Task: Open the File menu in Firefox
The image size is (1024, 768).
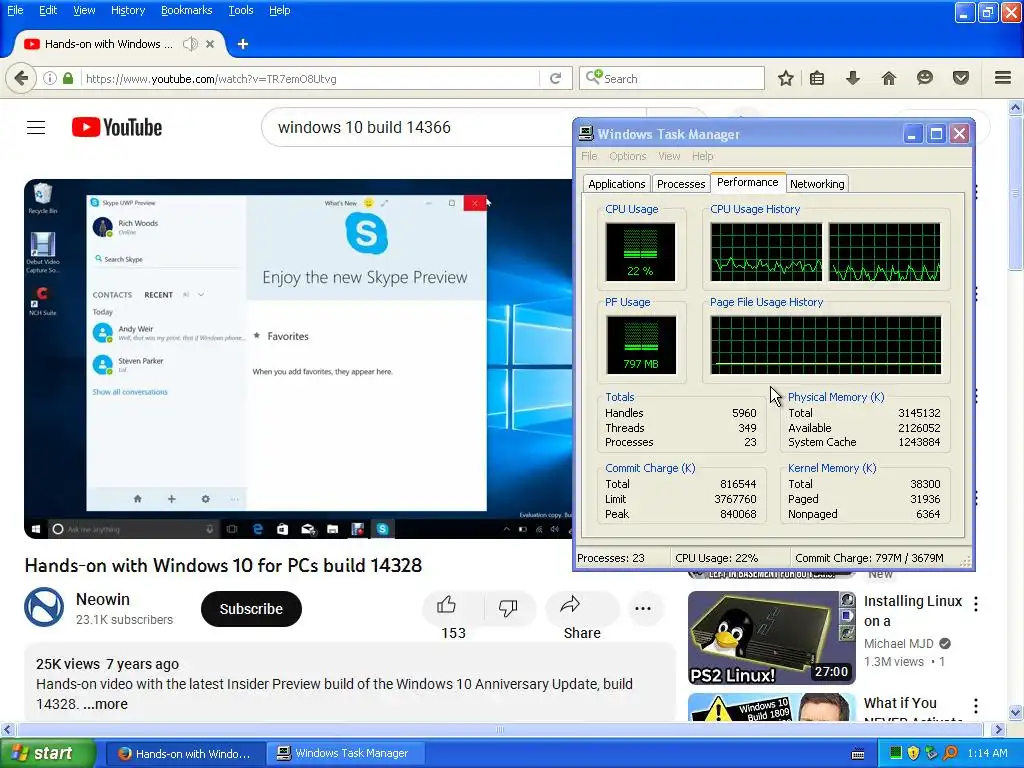Action: click(15, 10)
